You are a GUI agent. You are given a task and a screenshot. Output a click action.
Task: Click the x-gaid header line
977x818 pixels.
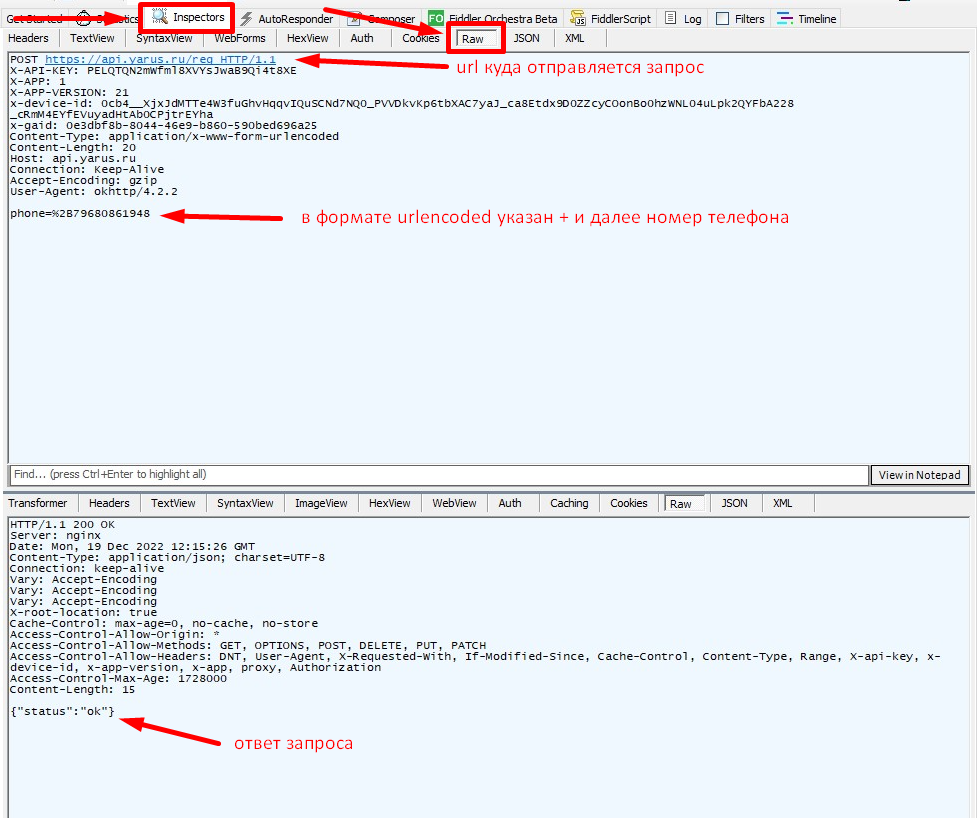point(163,125)
